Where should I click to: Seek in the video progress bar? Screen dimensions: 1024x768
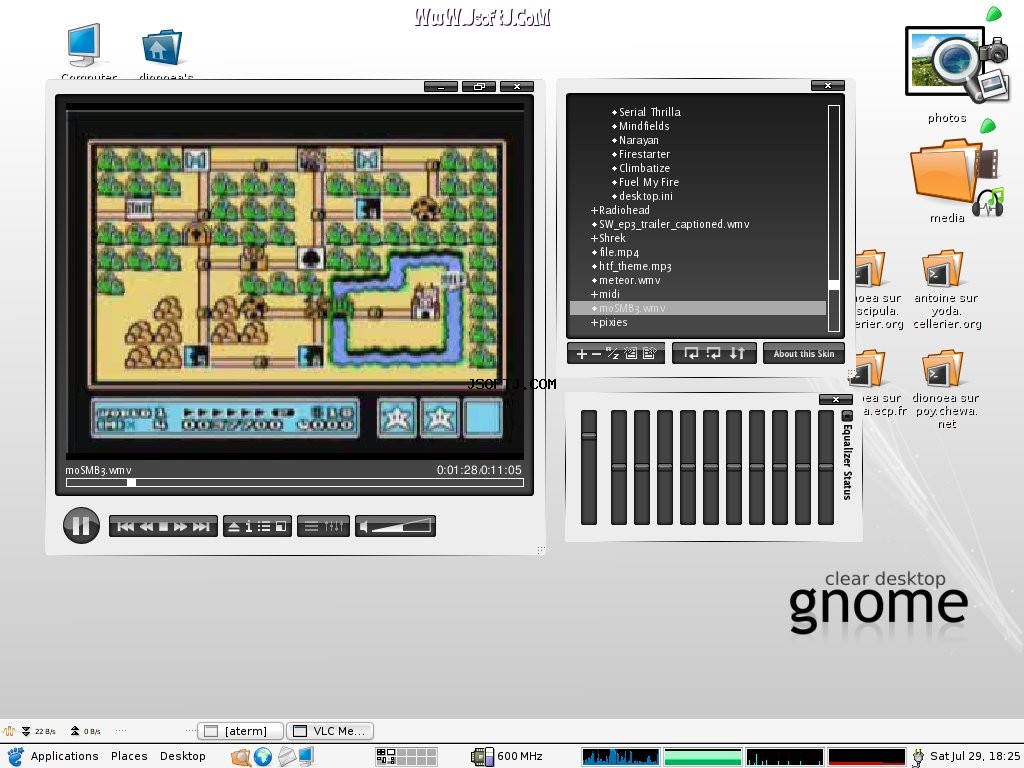click(x=295, y=483)
